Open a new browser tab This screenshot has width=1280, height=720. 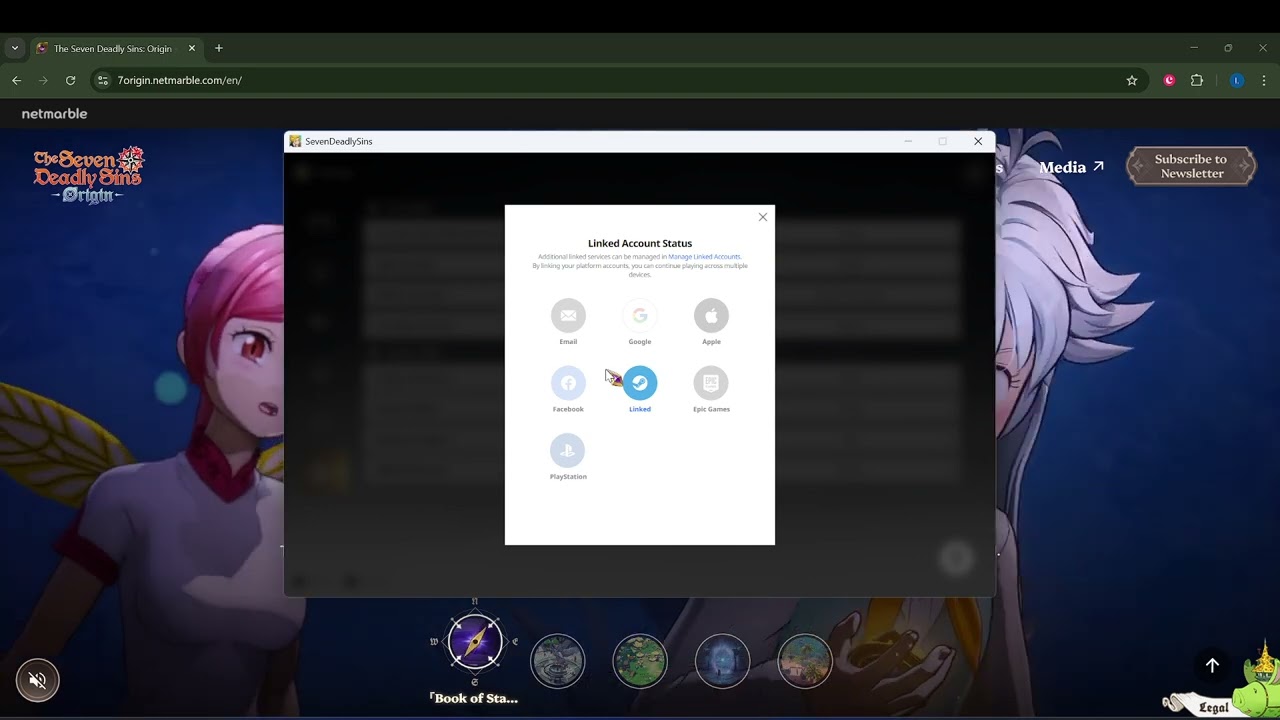coord(219,48)
